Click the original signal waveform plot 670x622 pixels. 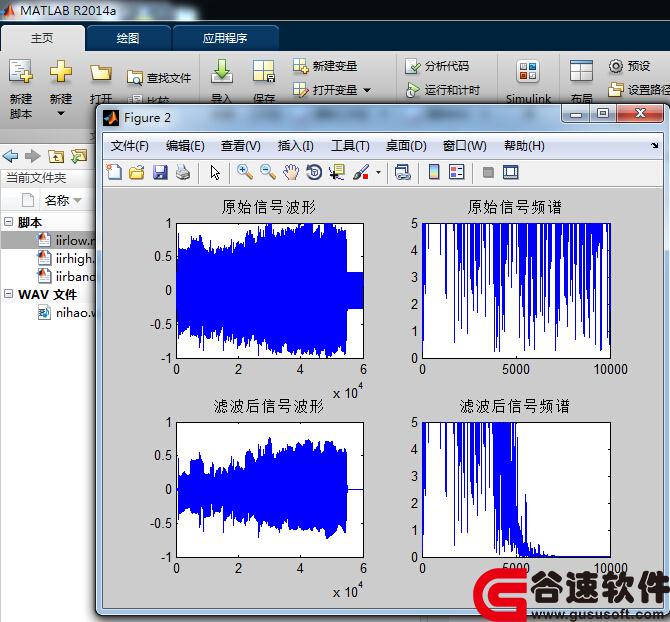click(270, 290)
